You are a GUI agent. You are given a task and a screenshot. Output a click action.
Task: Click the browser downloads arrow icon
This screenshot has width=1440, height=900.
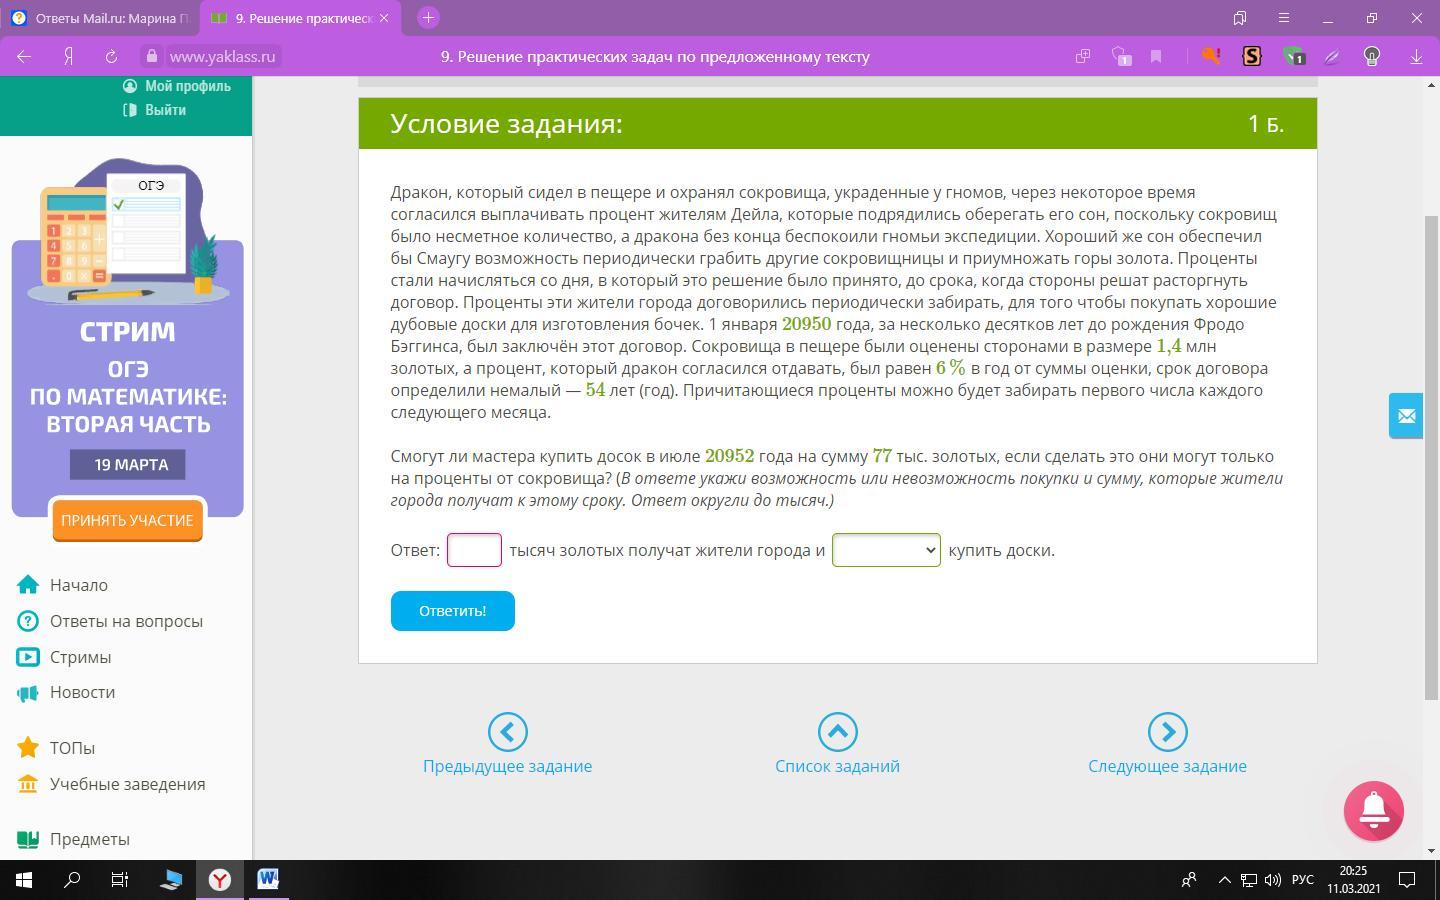[1416, 57]
